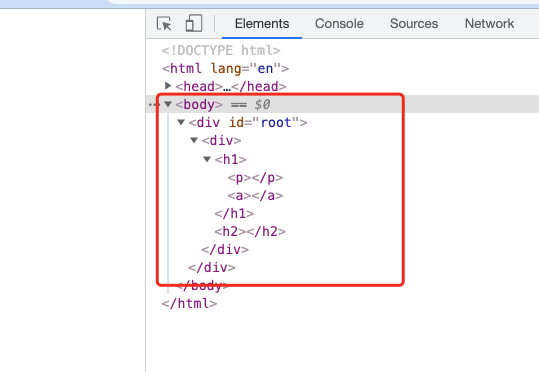Select the empty p element
Screen dimensions: 539x372
(x=255, y=178)
